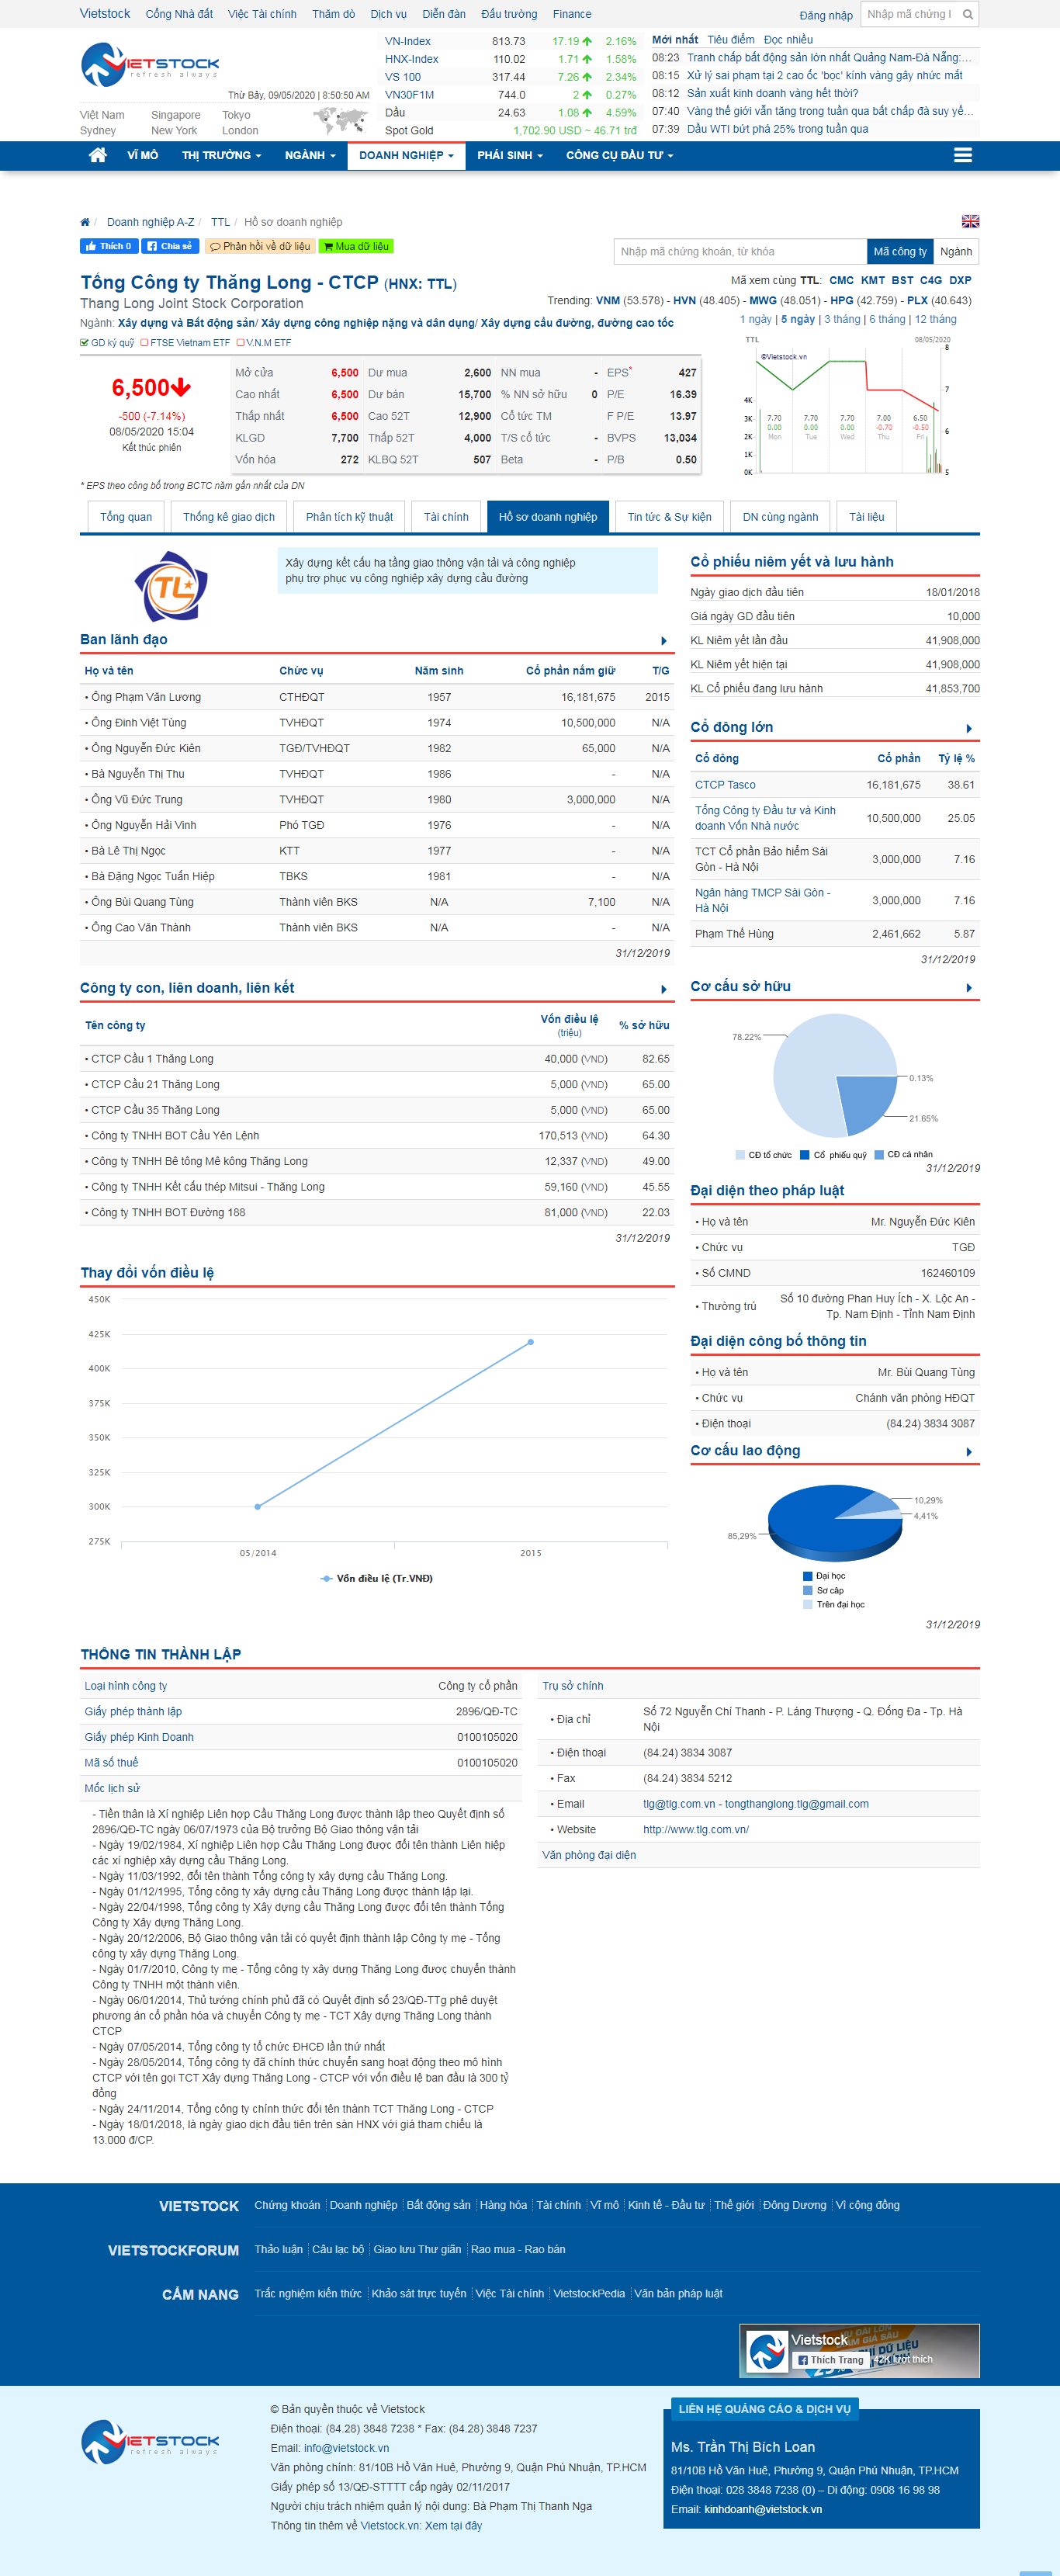This screenshot has height=2576, width=1060.
Task: Expand Cơ cấu sở hữu arrow
Action: coord(969,987)
